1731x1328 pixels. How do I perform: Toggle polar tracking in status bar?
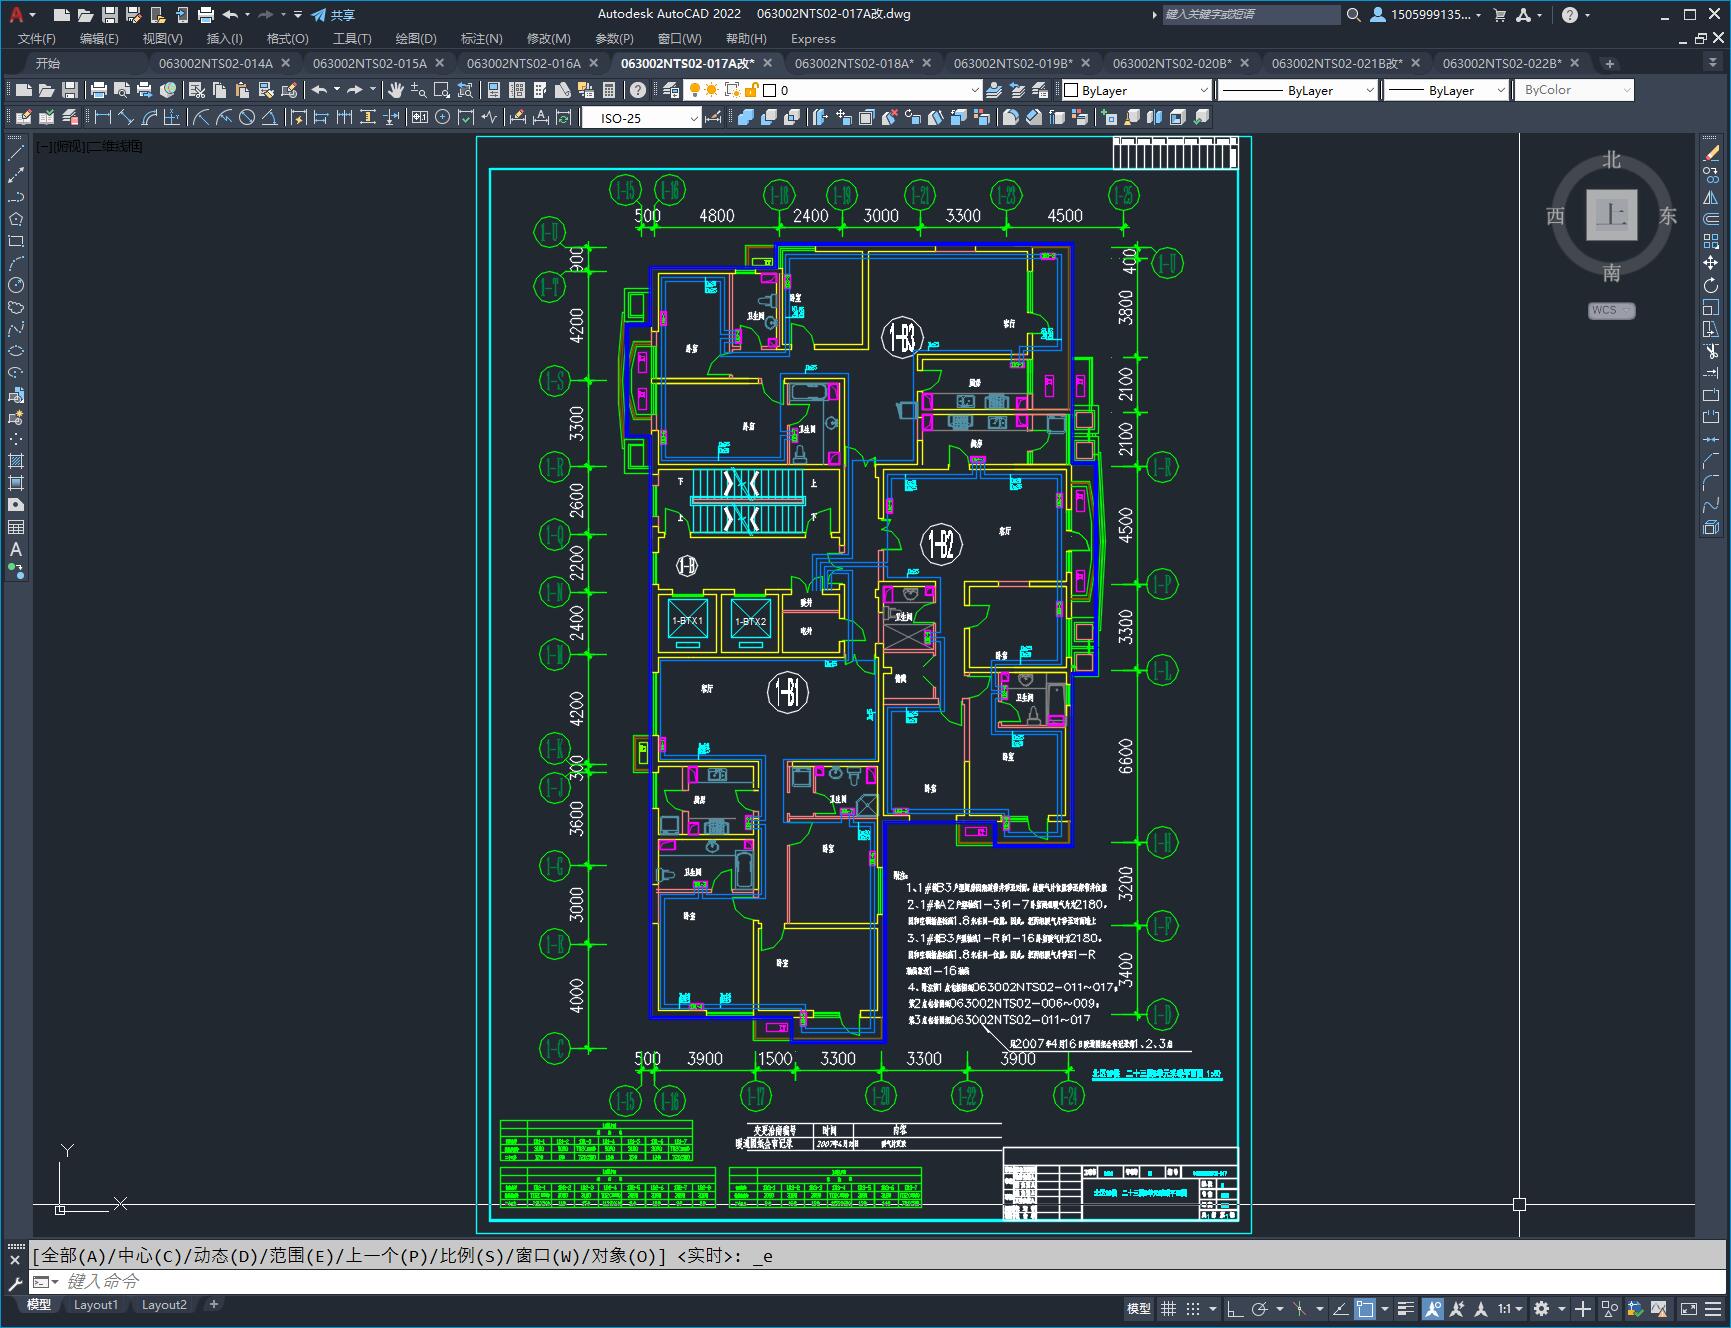tap(1260, 1308)
